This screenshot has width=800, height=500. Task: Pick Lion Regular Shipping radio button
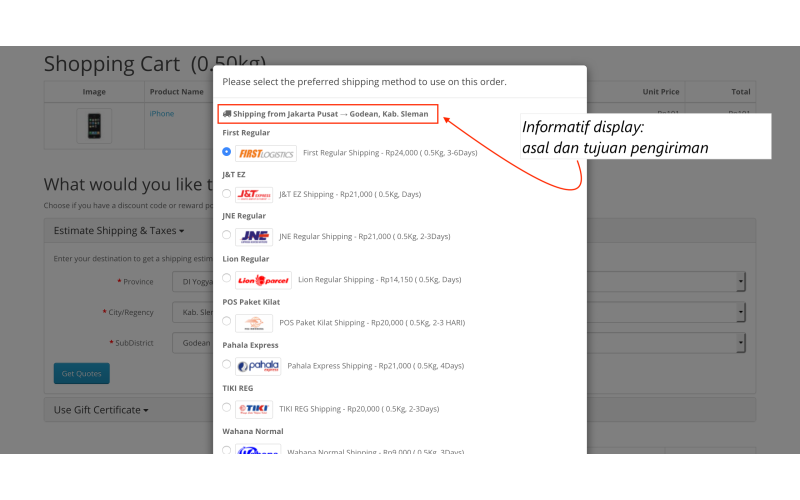pos(227,278)
